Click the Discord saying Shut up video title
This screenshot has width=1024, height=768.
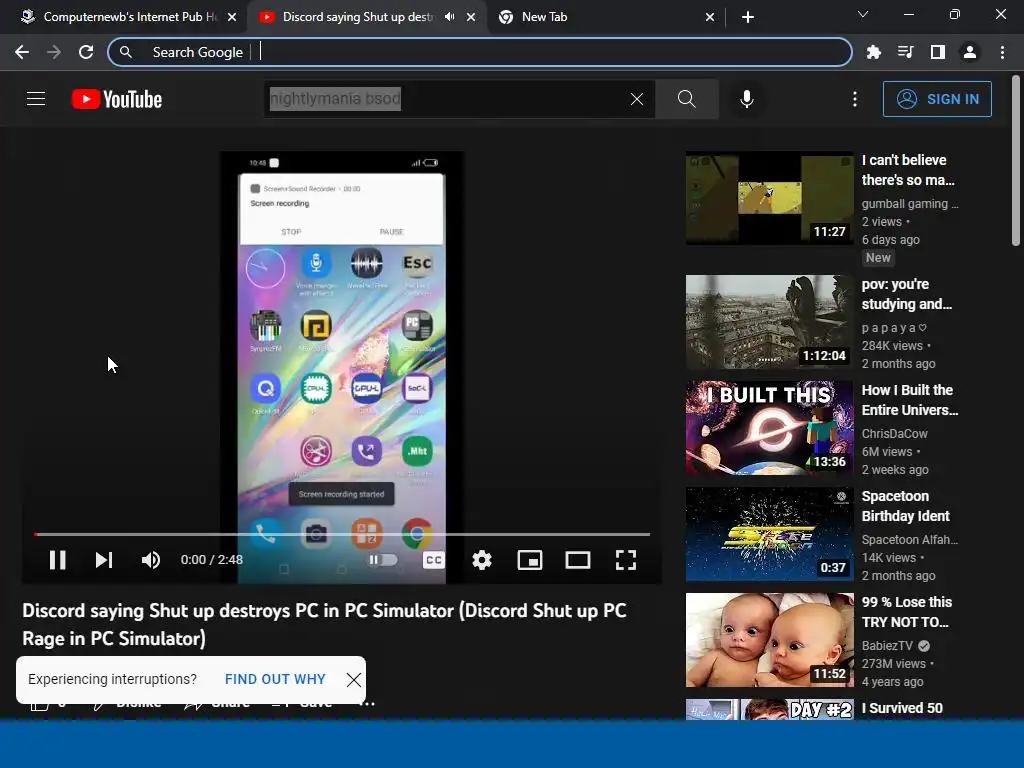(325, 624)
